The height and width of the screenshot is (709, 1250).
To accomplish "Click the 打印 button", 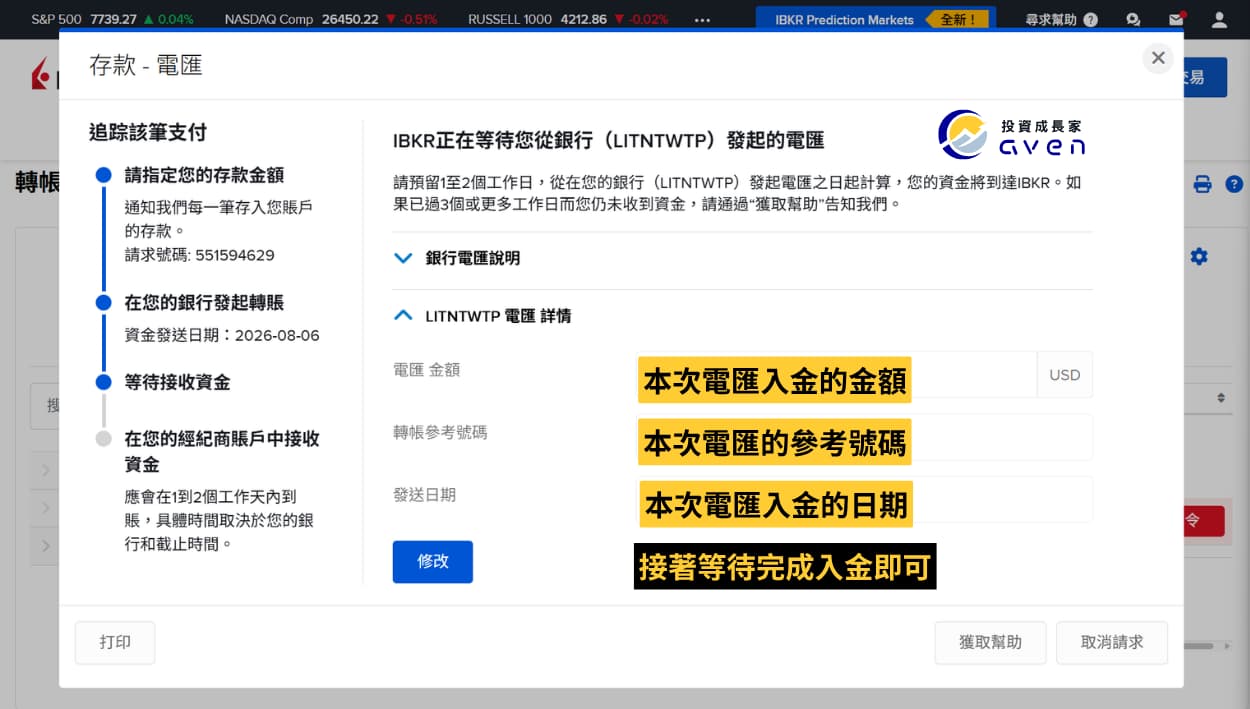I will coord(115,643).
